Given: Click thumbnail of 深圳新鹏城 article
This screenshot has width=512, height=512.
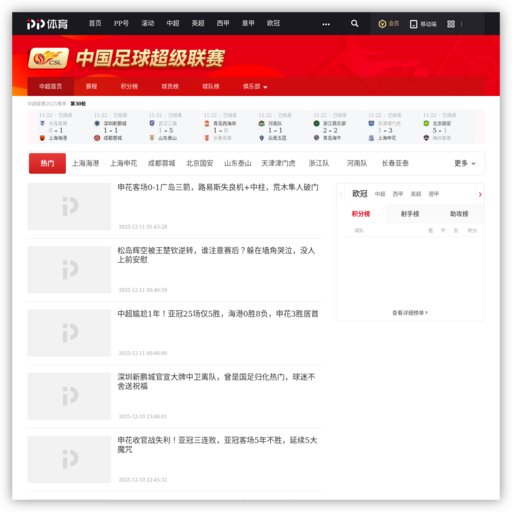Looking at the screenshot, I should point(69,396).
